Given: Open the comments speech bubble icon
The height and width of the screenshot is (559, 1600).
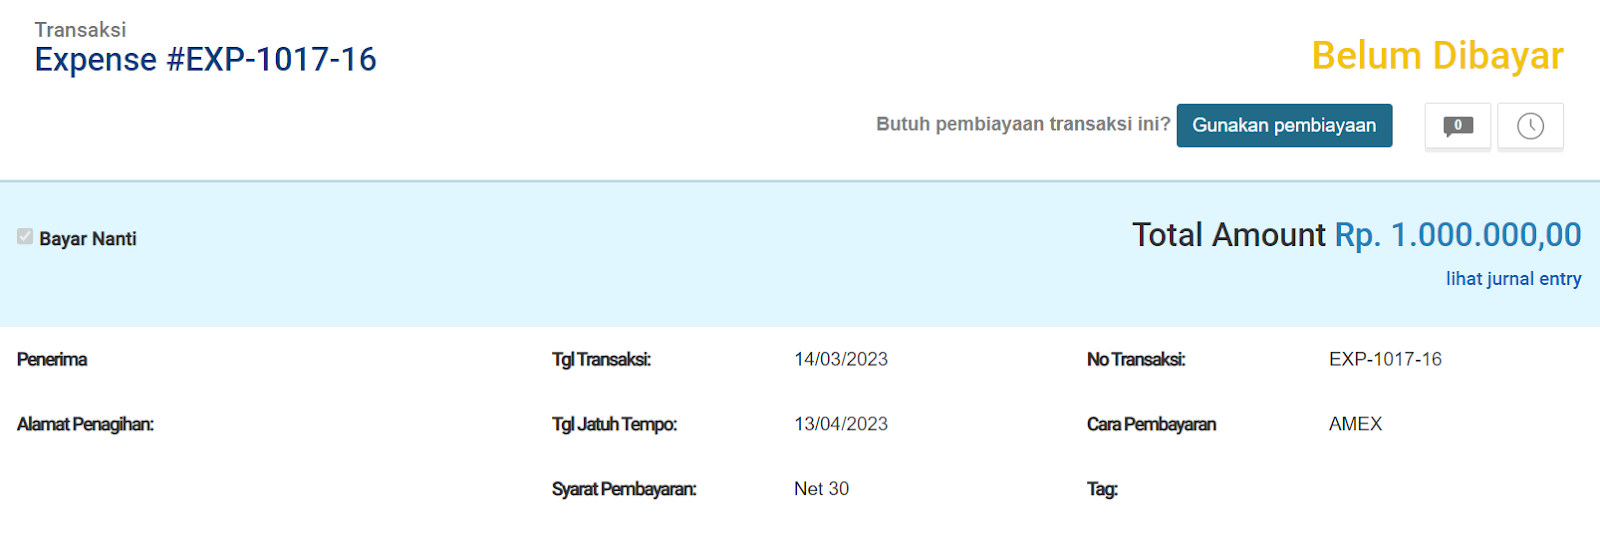Looking at the screenshot, I should (x=1458, y=126).
